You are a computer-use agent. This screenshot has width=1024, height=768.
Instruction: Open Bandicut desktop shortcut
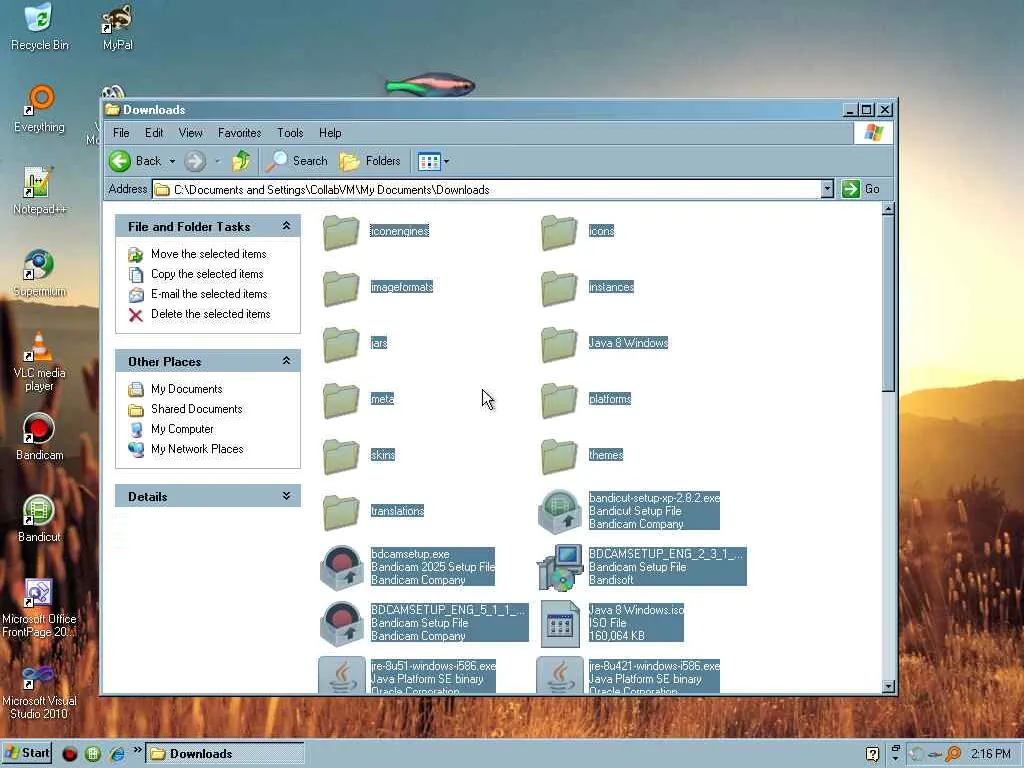39,519
